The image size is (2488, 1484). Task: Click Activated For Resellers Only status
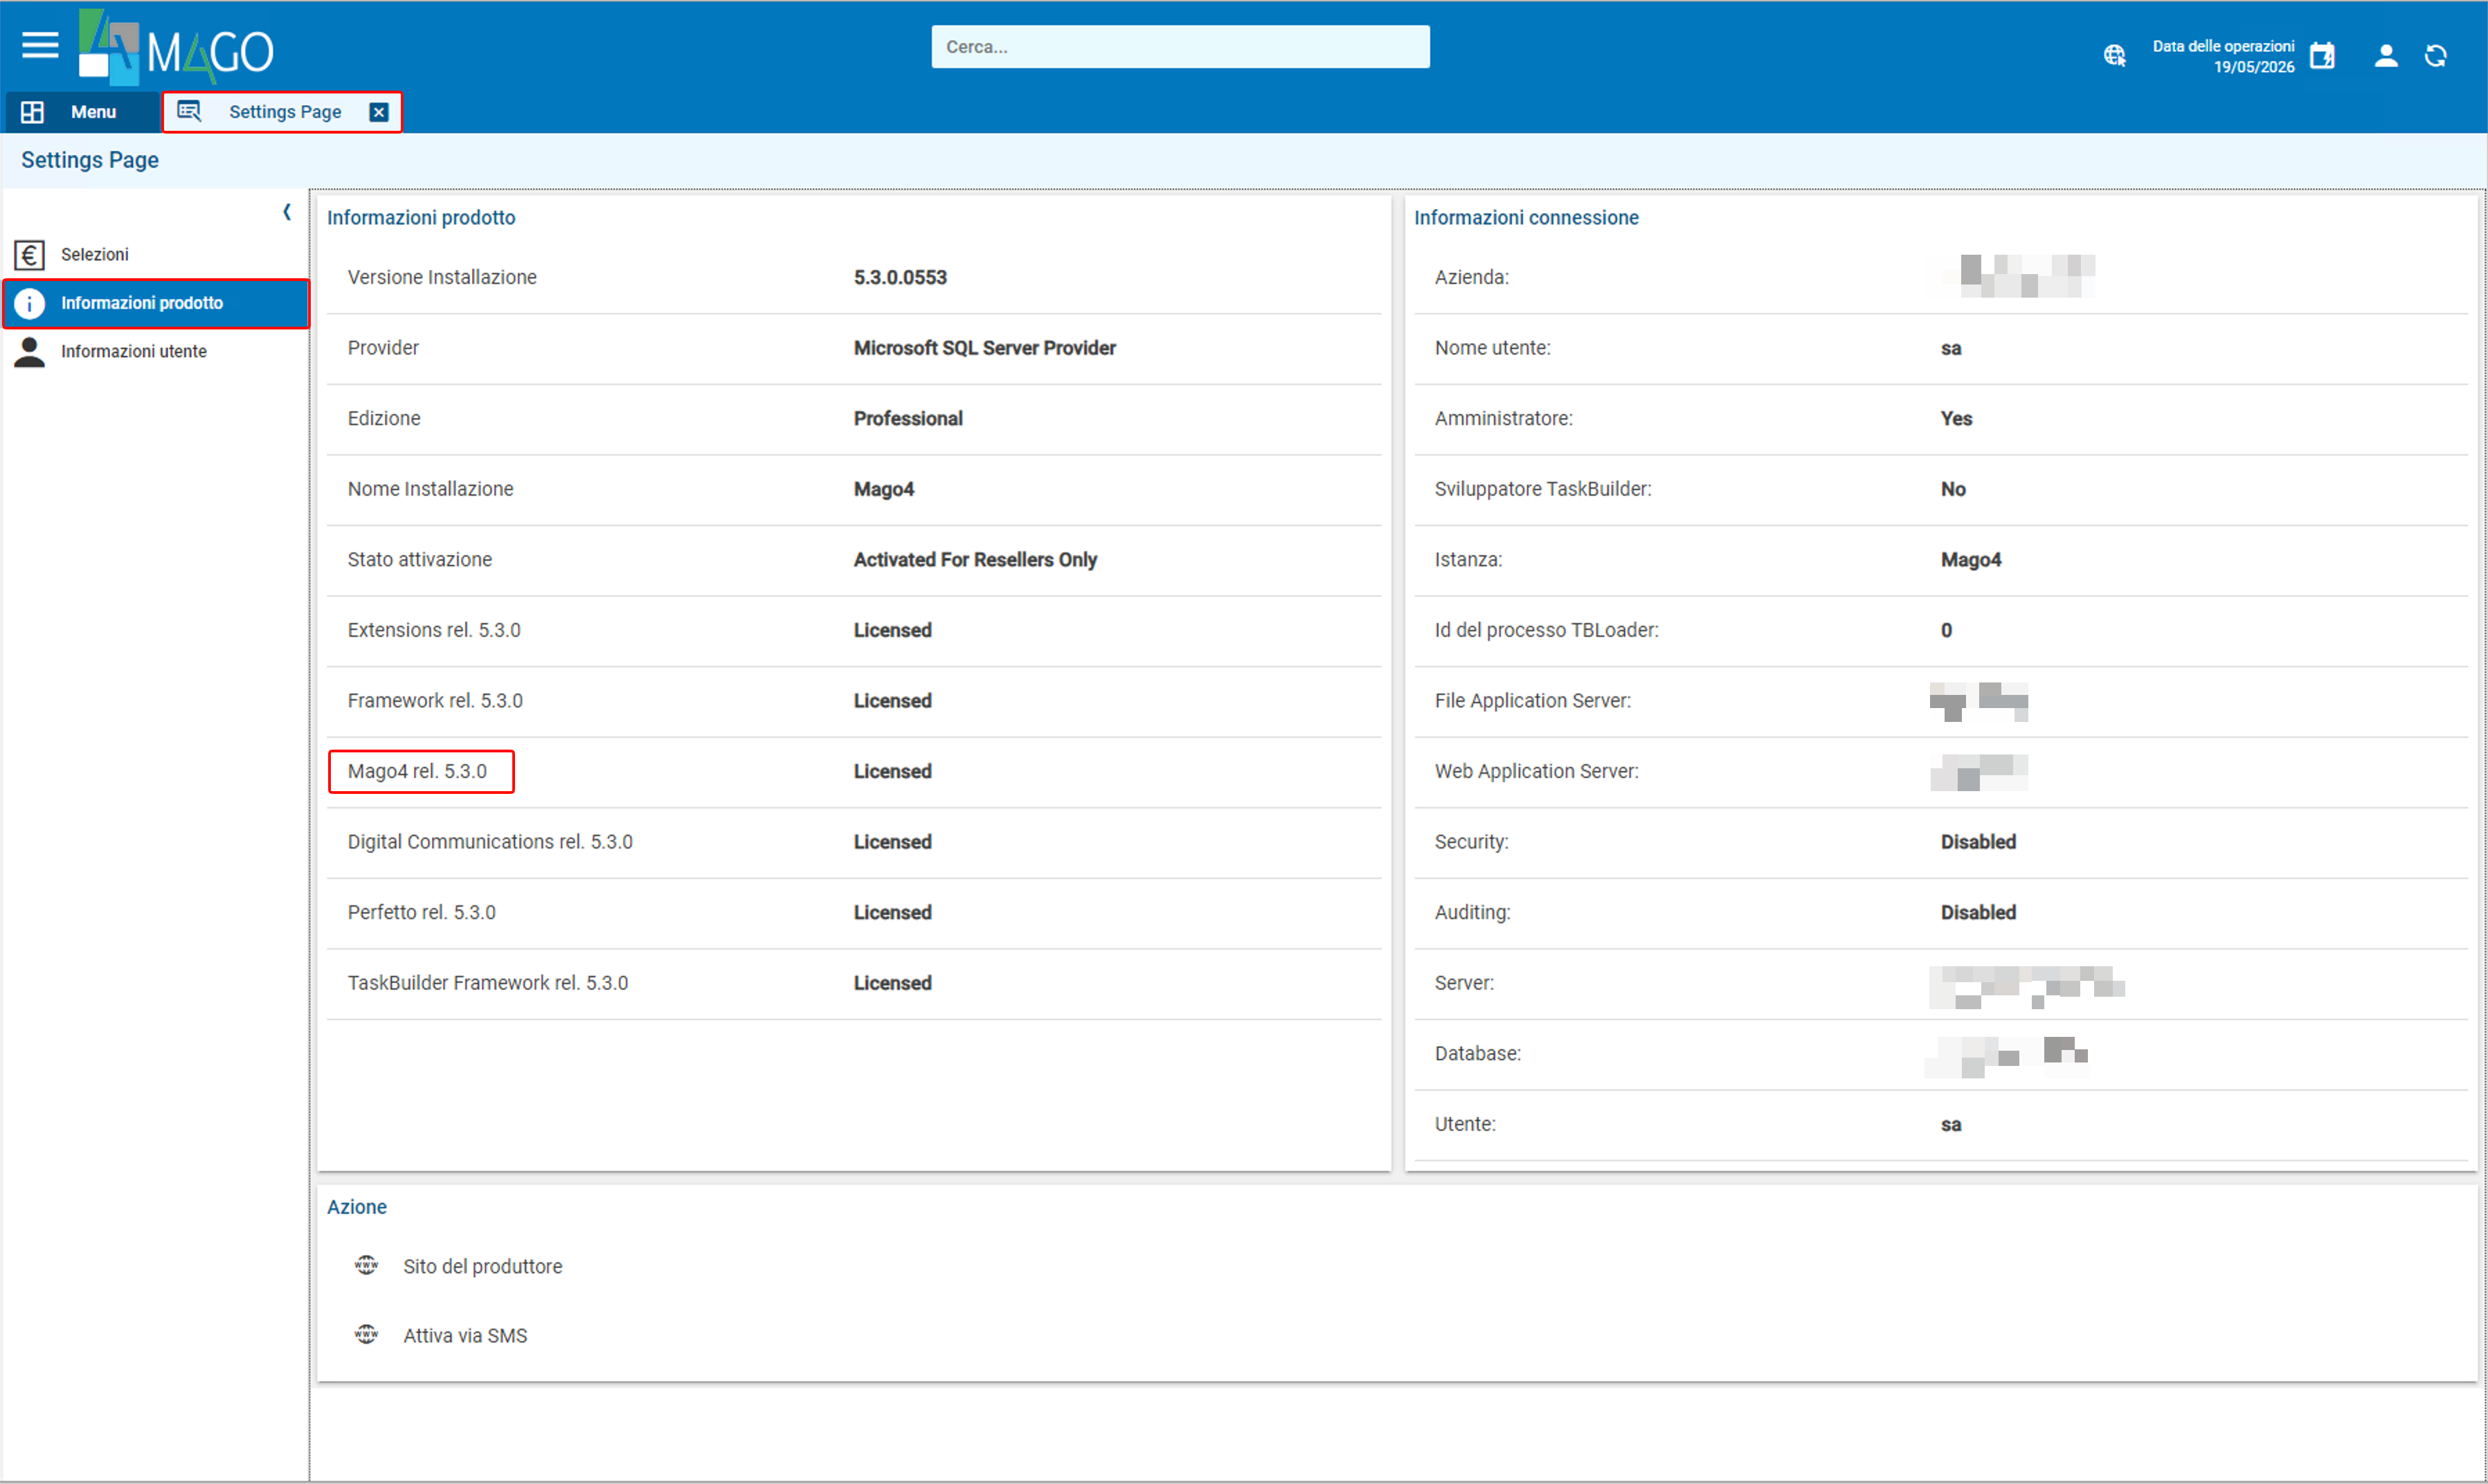(975, 560)
